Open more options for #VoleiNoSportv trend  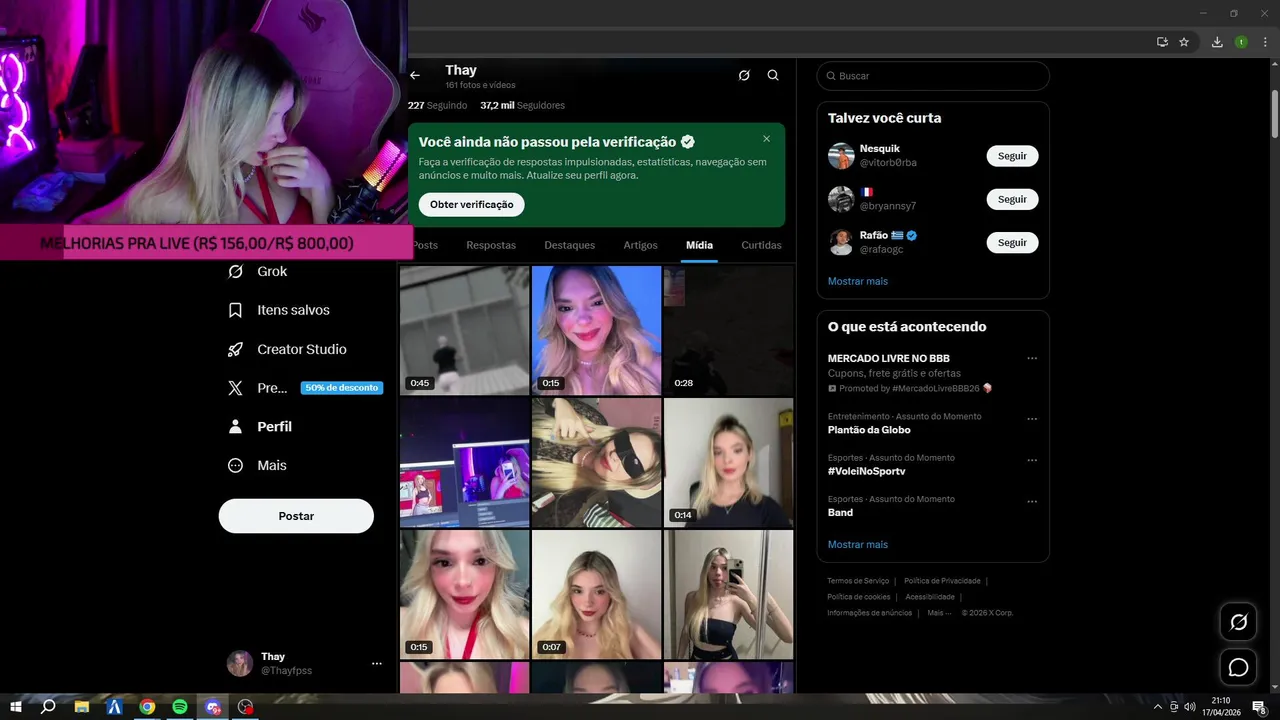[x=1032, y=461]
